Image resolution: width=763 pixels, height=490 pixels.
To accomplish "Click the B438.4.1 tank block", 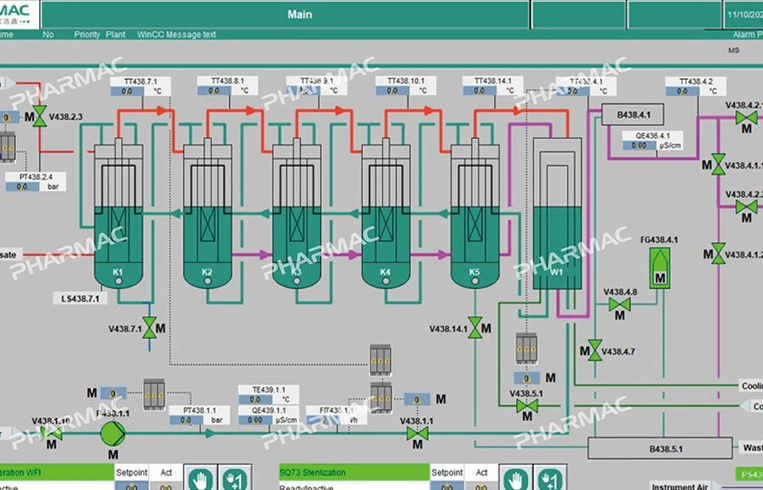I will coord(635,114).
